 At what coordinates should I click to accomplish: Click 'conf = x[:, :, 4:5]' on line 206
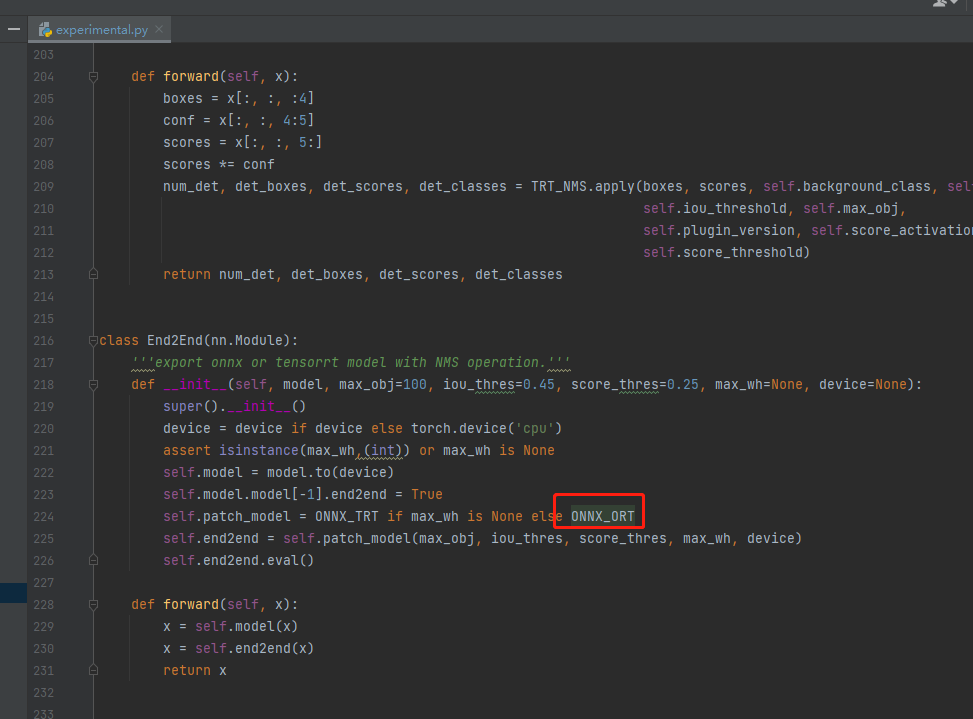click(x=239, y=120)
